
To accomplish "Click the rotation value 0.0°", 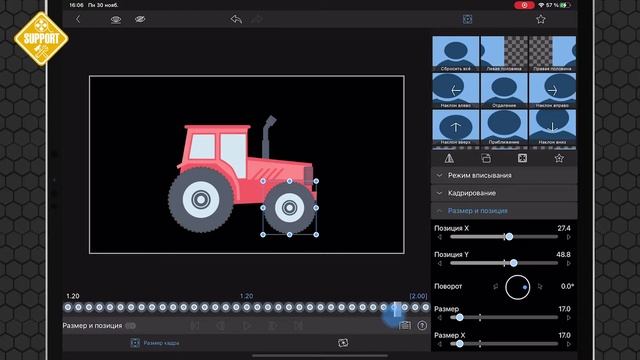I will click(567, 286).
